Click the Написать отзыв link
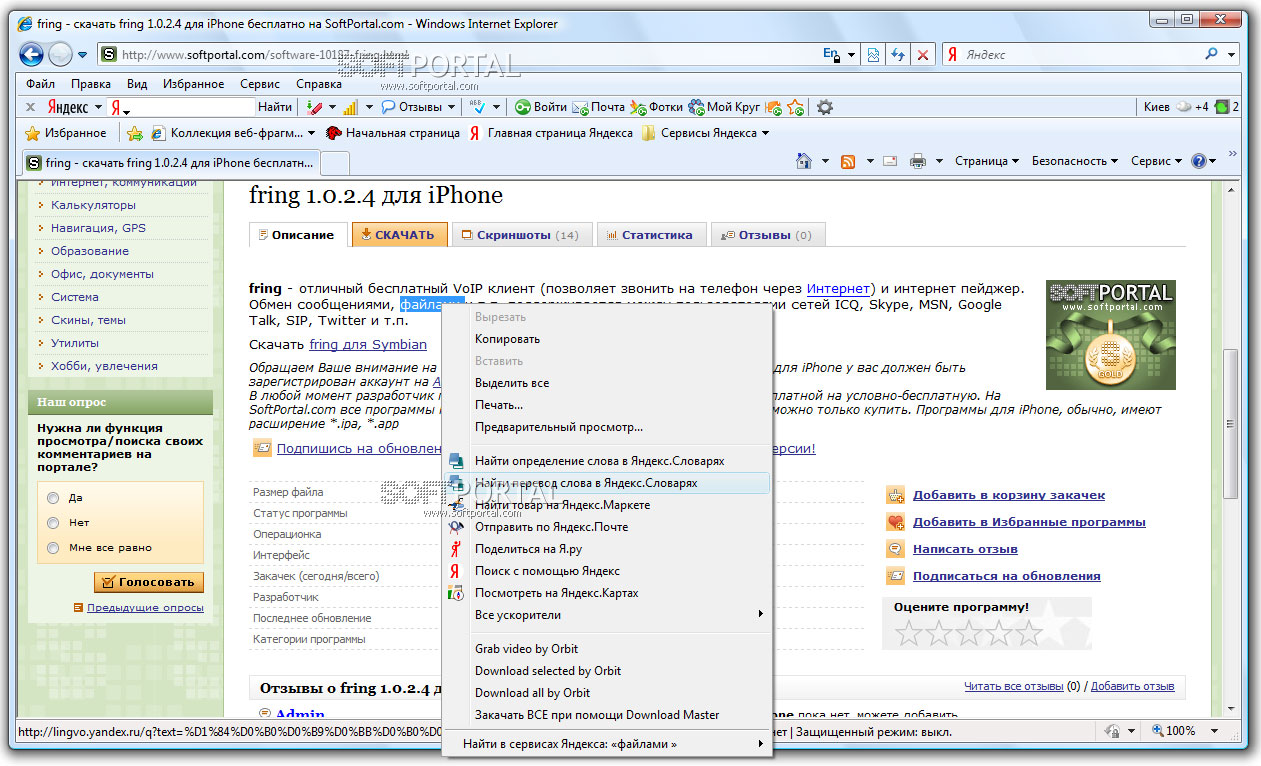Viewport: 1261px width, 766px height. 965,549
